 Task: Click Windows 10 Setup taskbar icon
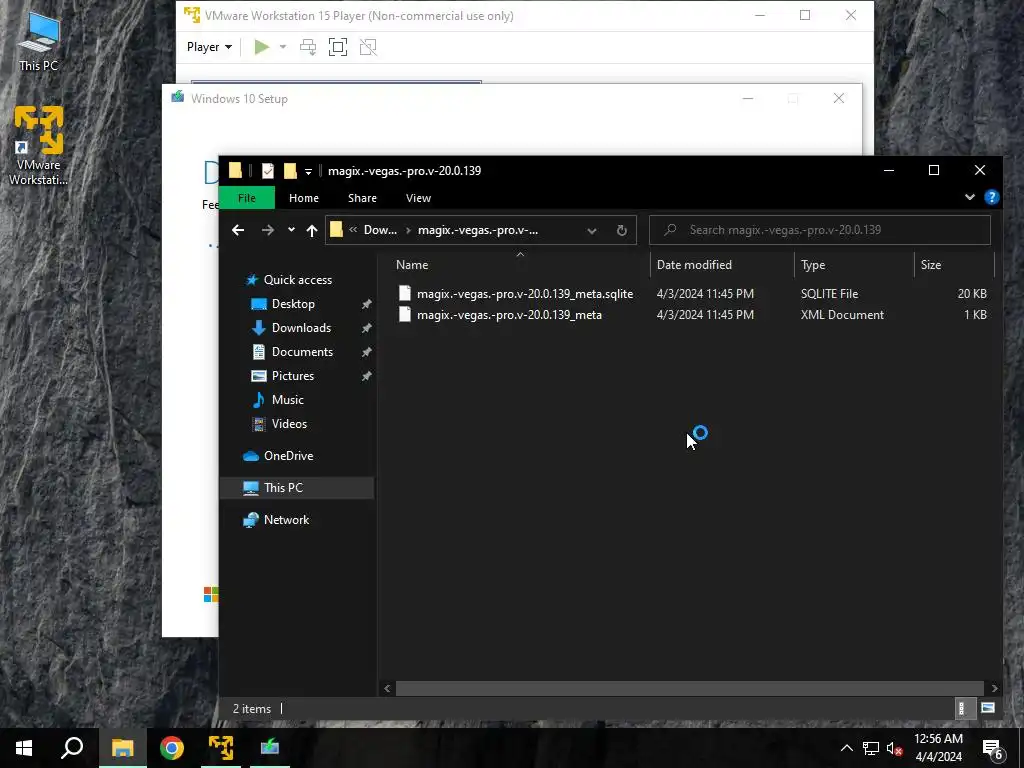point(270,748)
